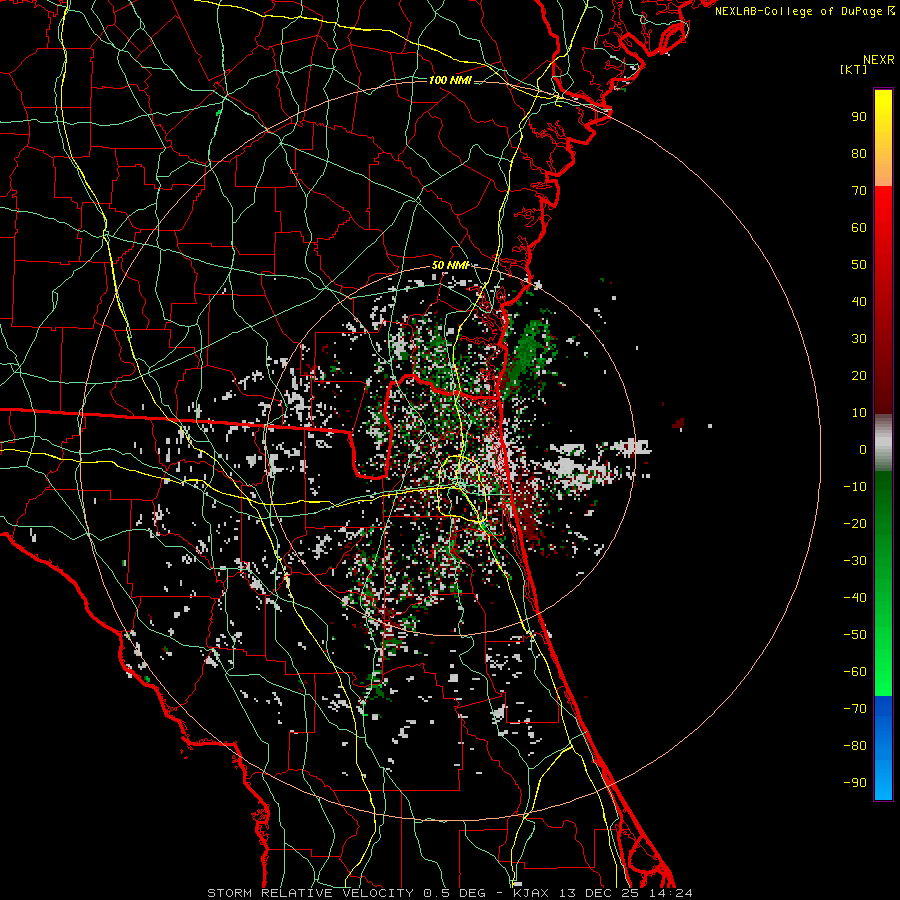Click the -70 scale value

point(855,709)
